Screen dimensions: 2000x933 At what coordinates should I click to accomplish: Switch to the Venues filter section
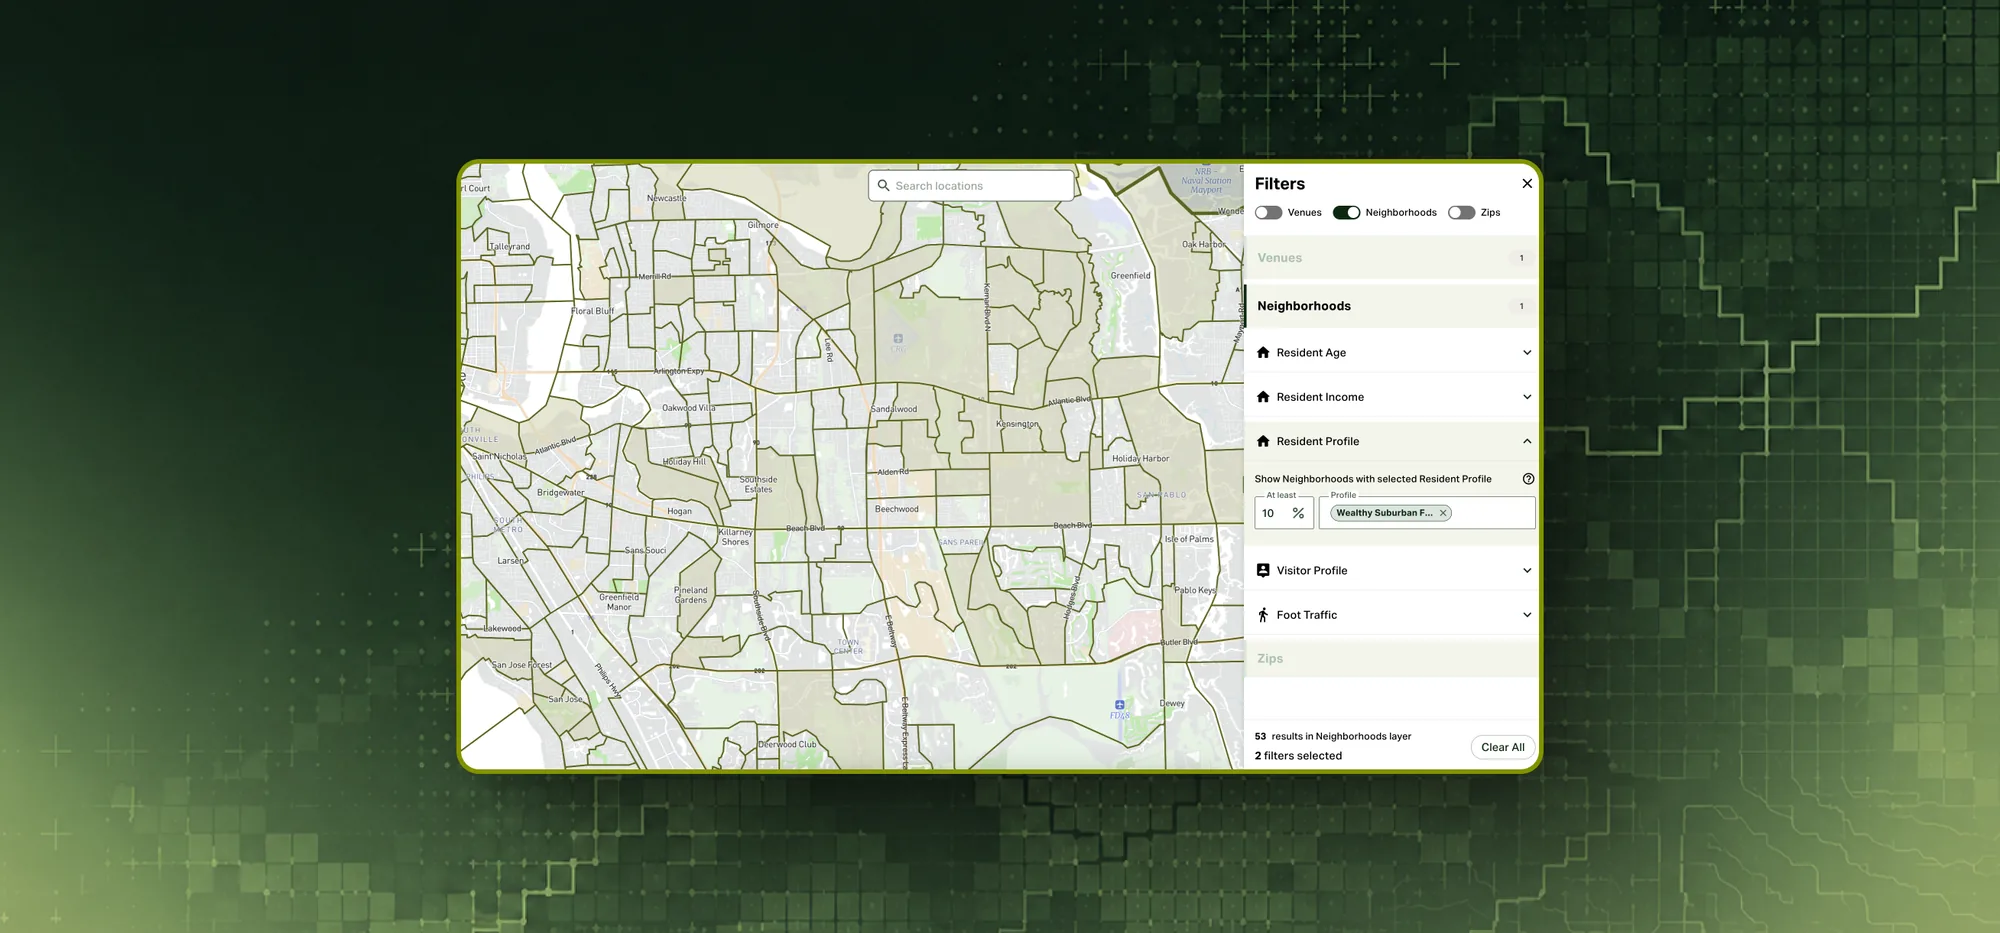(1391, 258)
